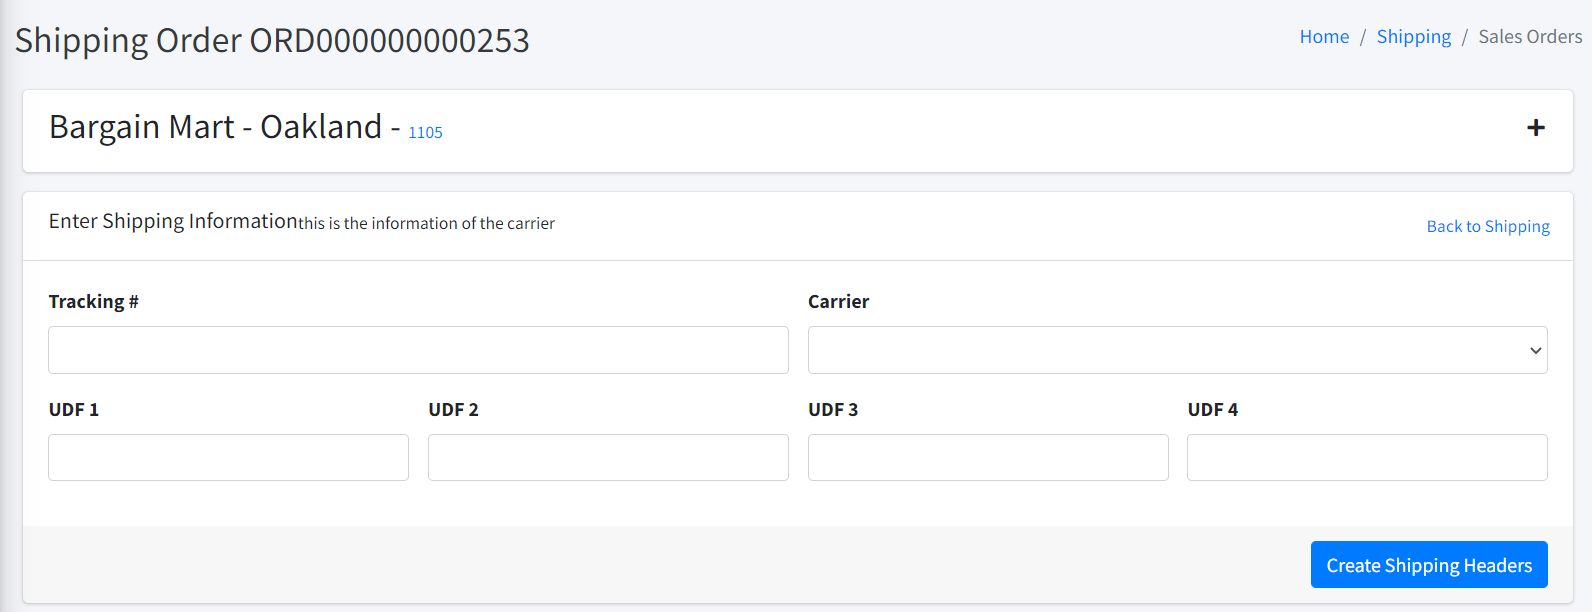
Task: Focus the UDF 4 text box
Action: [1367, 457]
